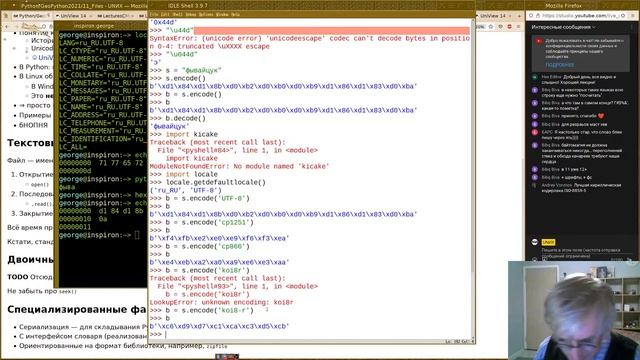Click the red adblock extension icon
The width and height of the screenshot is (640, 360).
pyautogui.click(x=509, y=27)
